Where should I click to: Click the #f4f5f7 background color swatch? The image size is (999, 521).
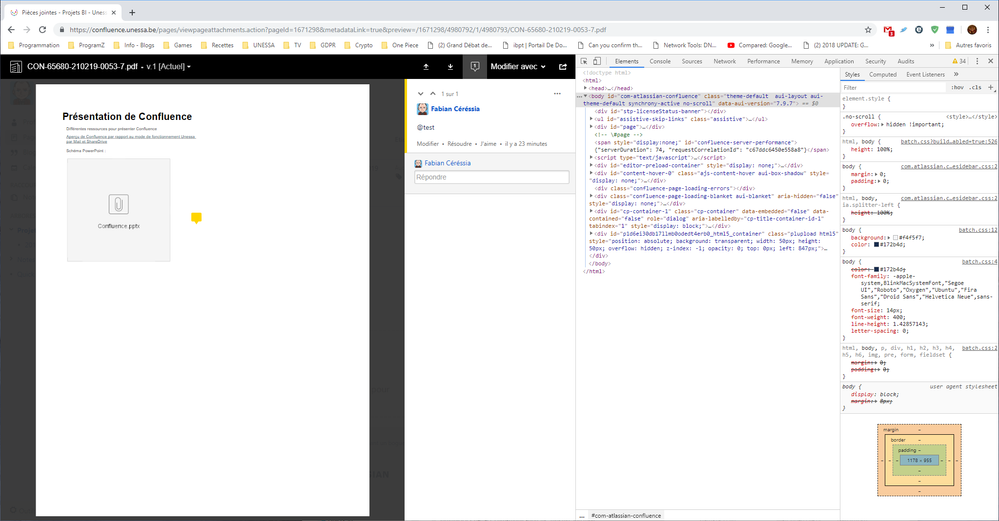pos(895,238)
